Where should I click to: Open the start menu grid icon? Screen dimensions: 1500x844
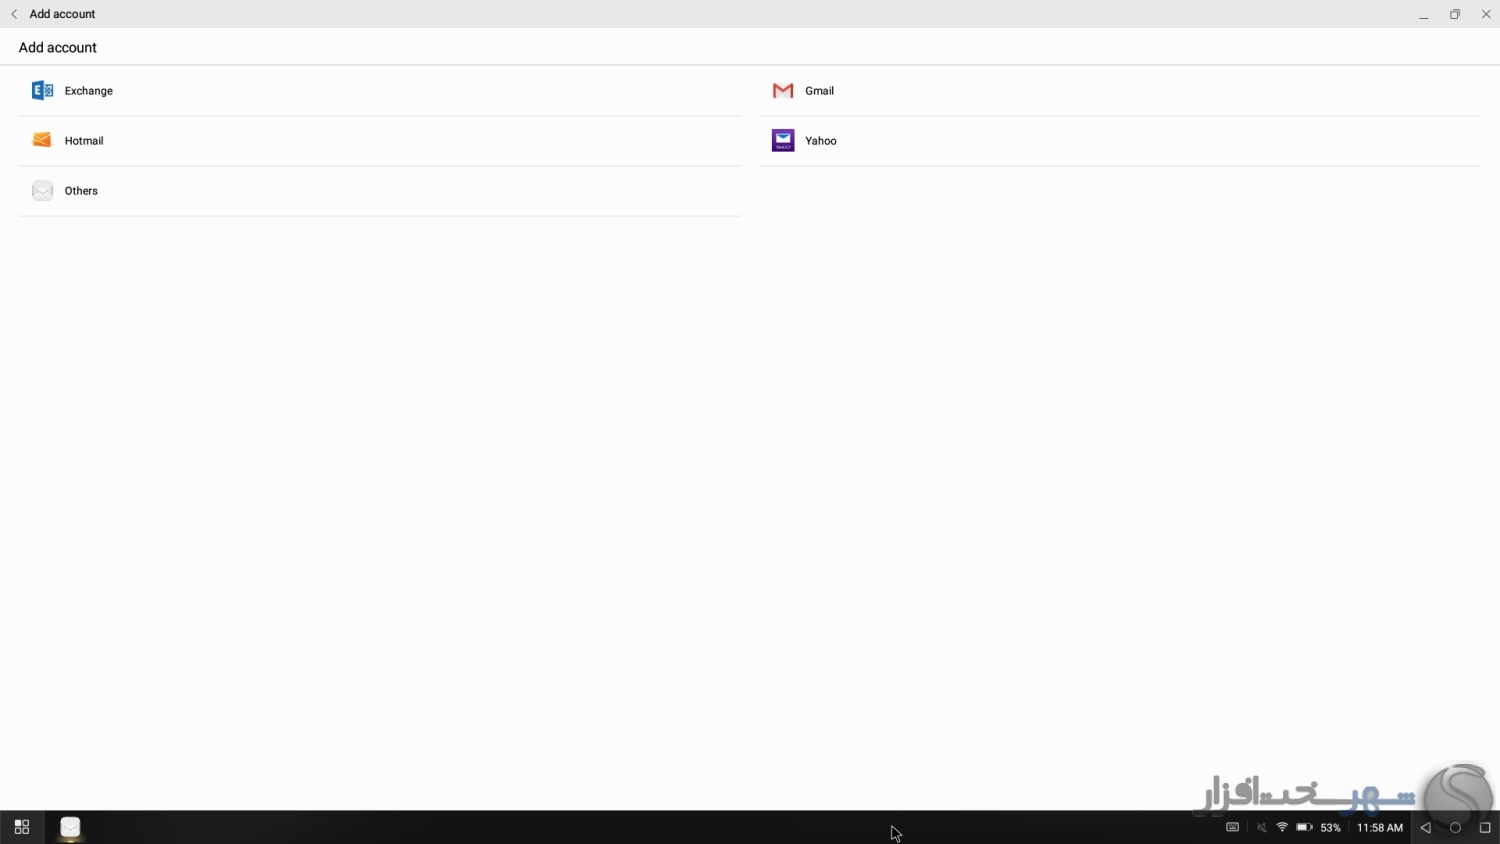[x=22, y=827]
